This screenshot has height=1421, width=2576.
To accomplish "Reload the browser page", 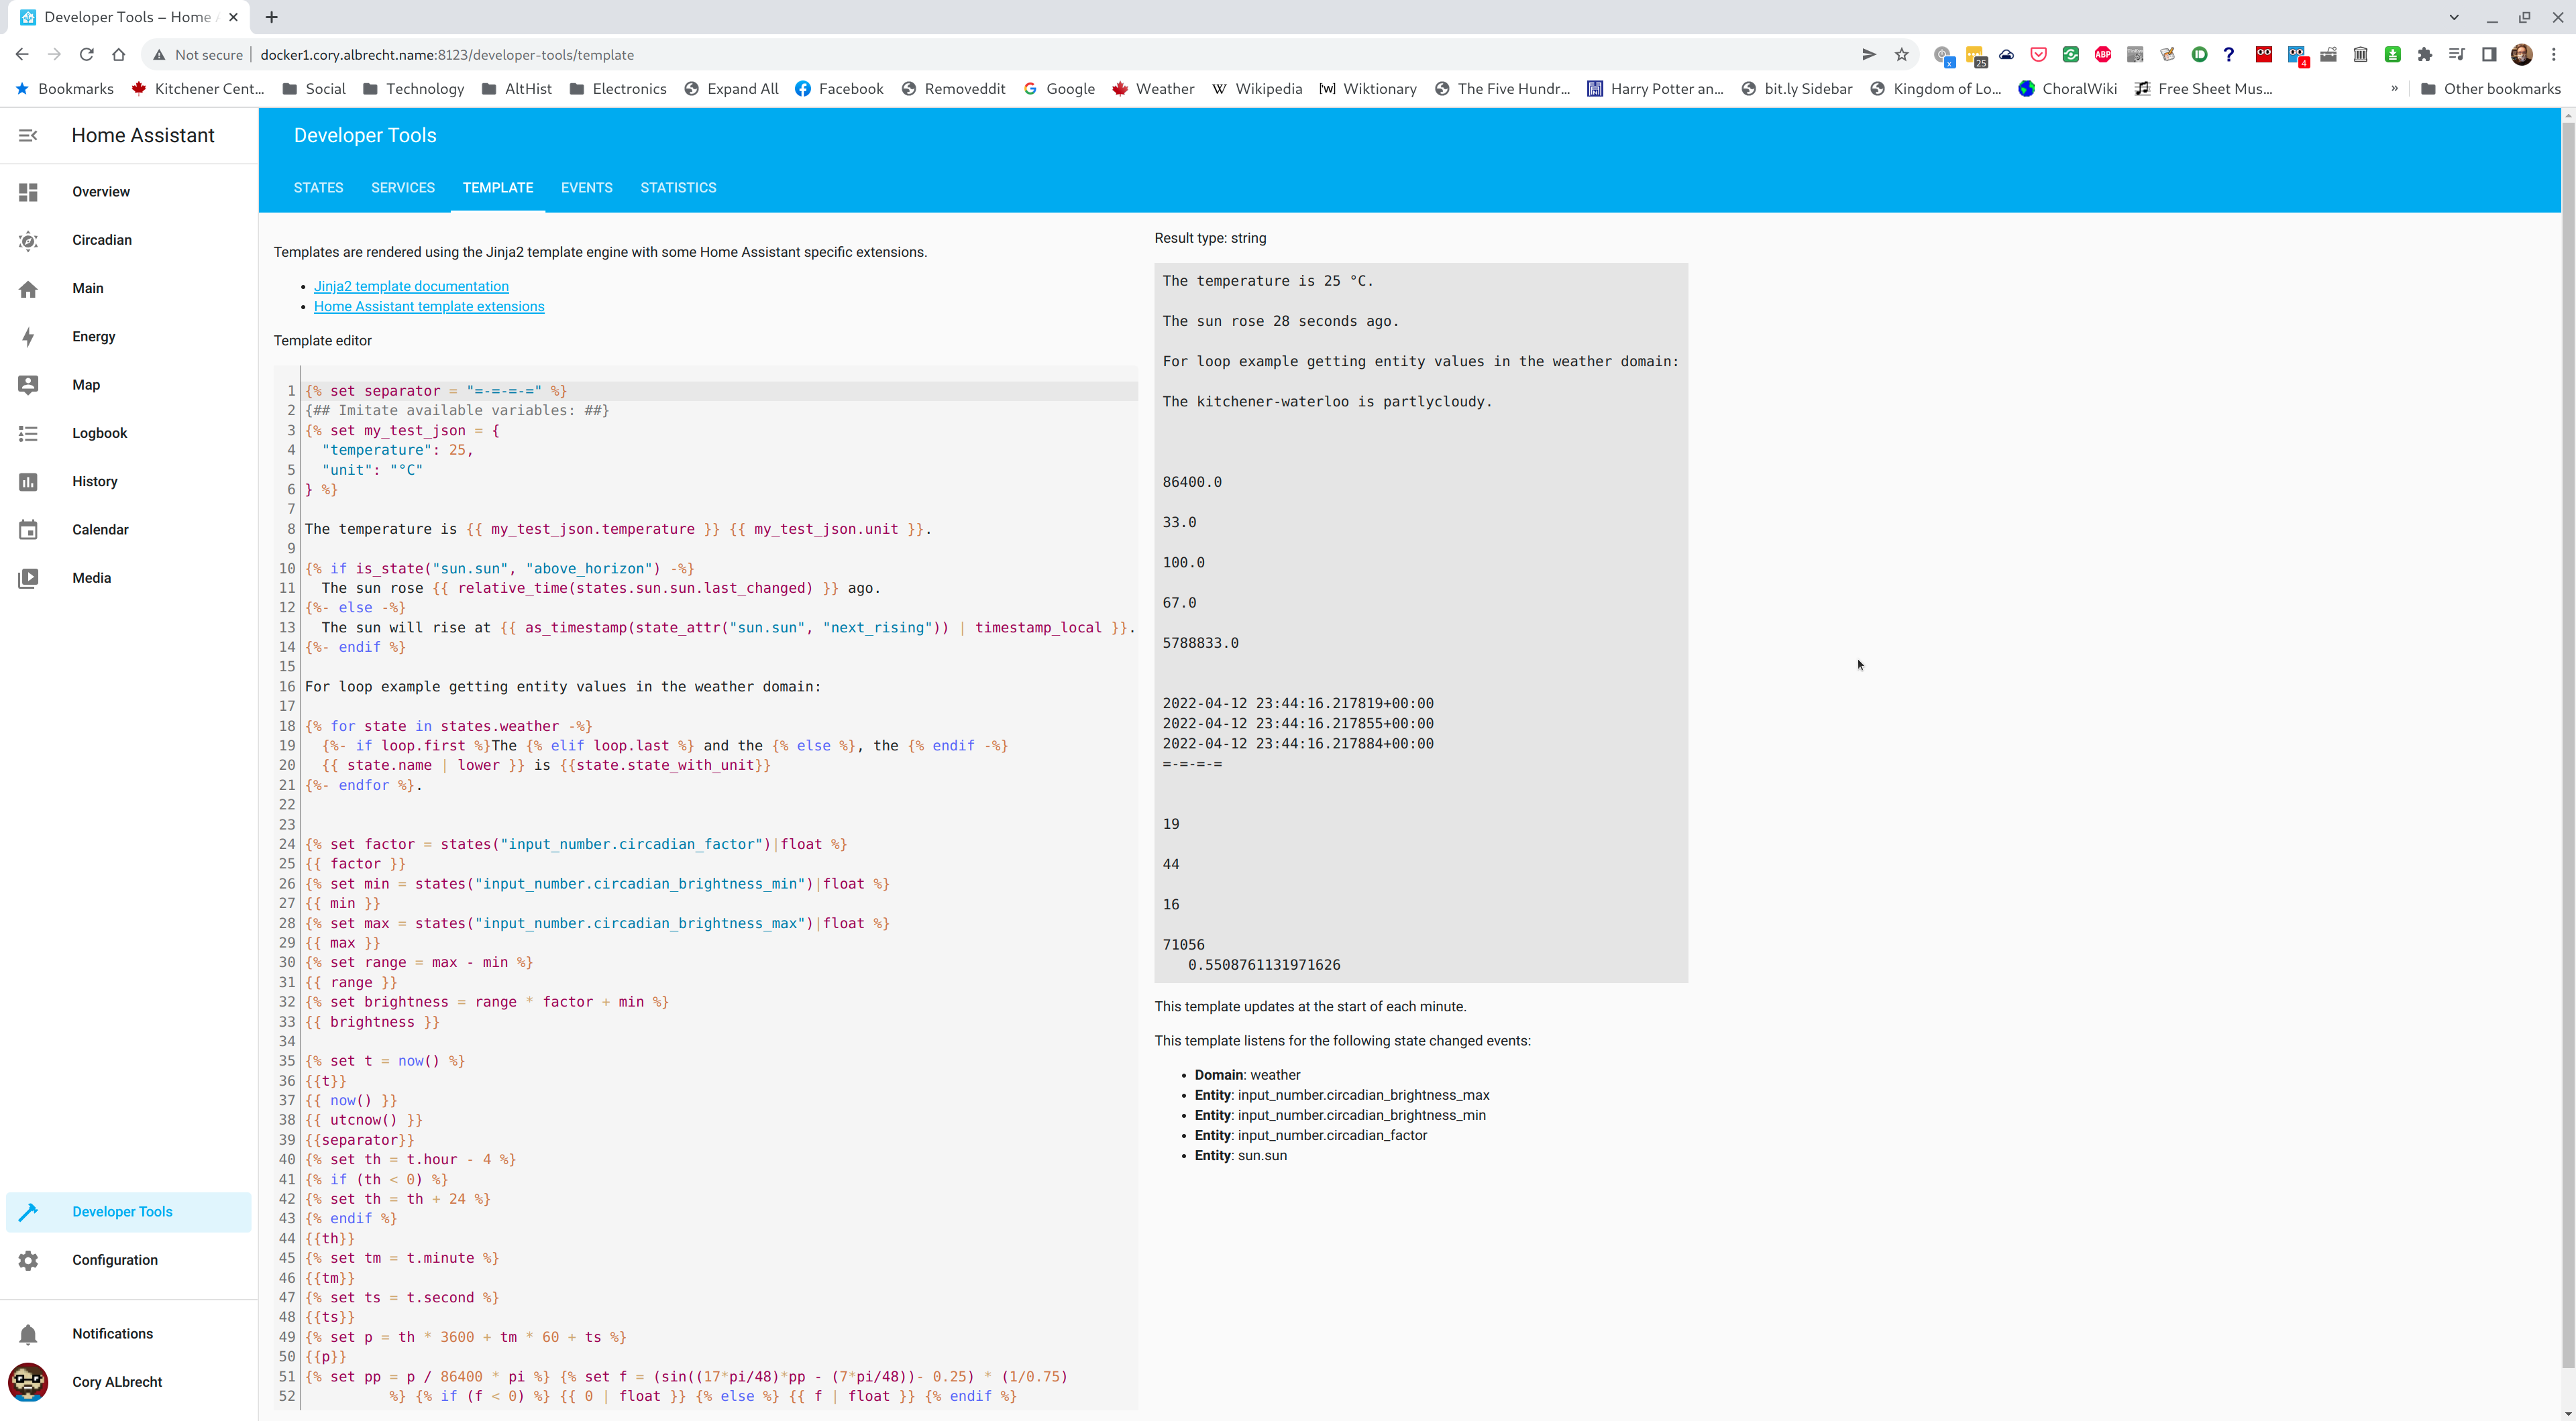I will [87, 55].
